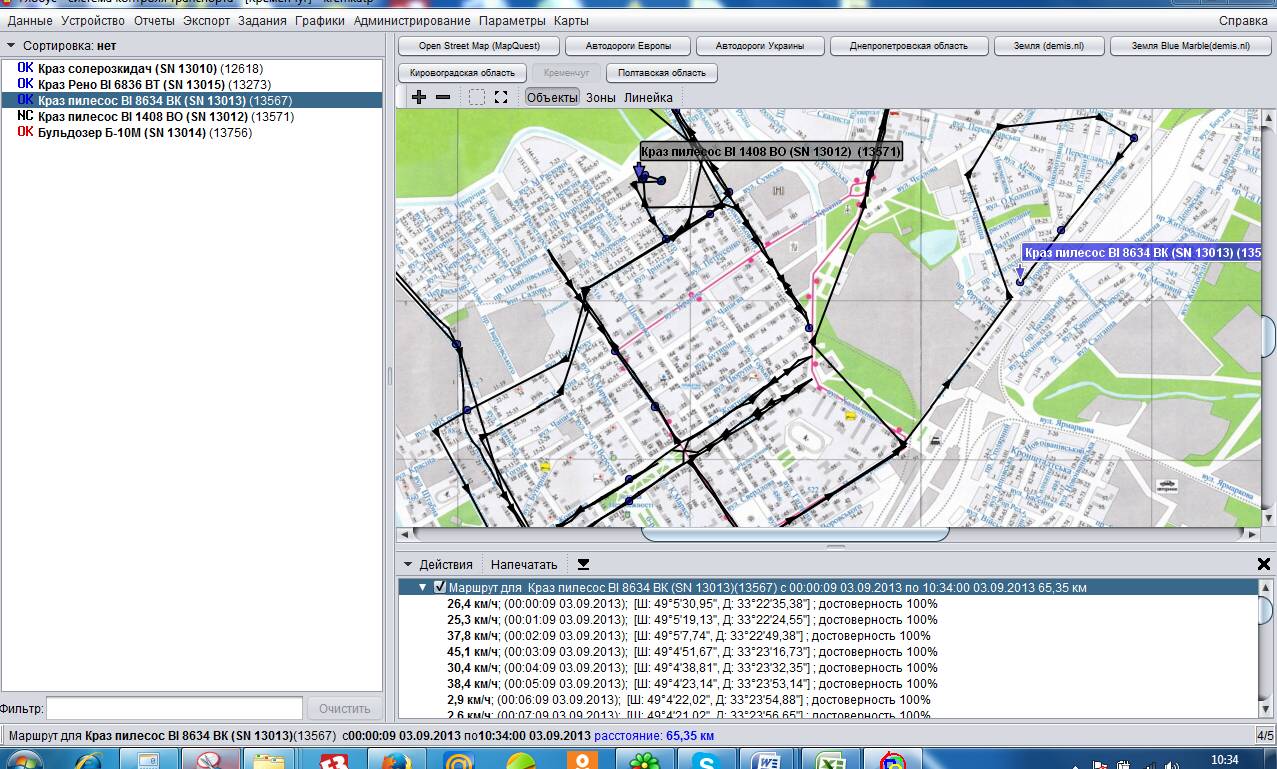The height and width of the screenshot is (769, 1277).
Task: Close the route panel with X icon
Action: click(1263, 564)
